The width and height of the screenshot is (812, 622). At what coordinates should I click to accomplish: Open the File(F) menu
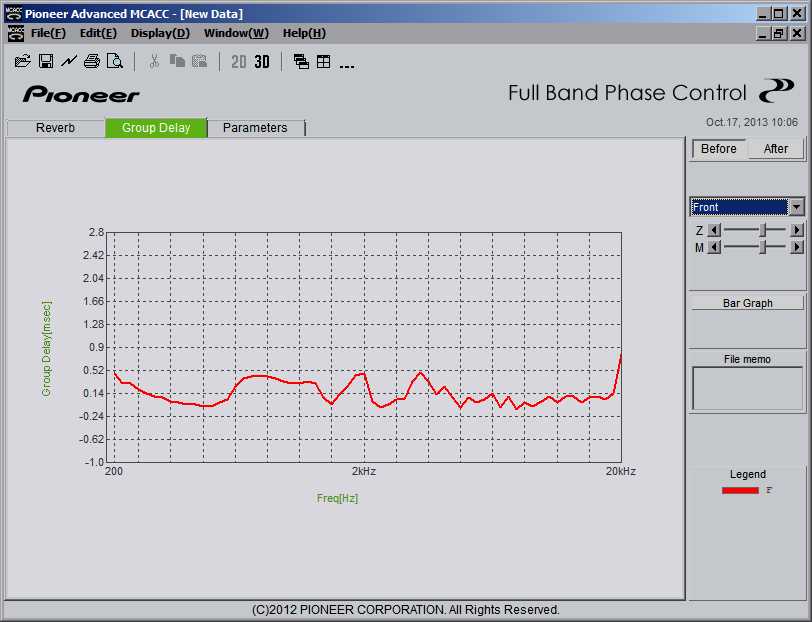48,33
